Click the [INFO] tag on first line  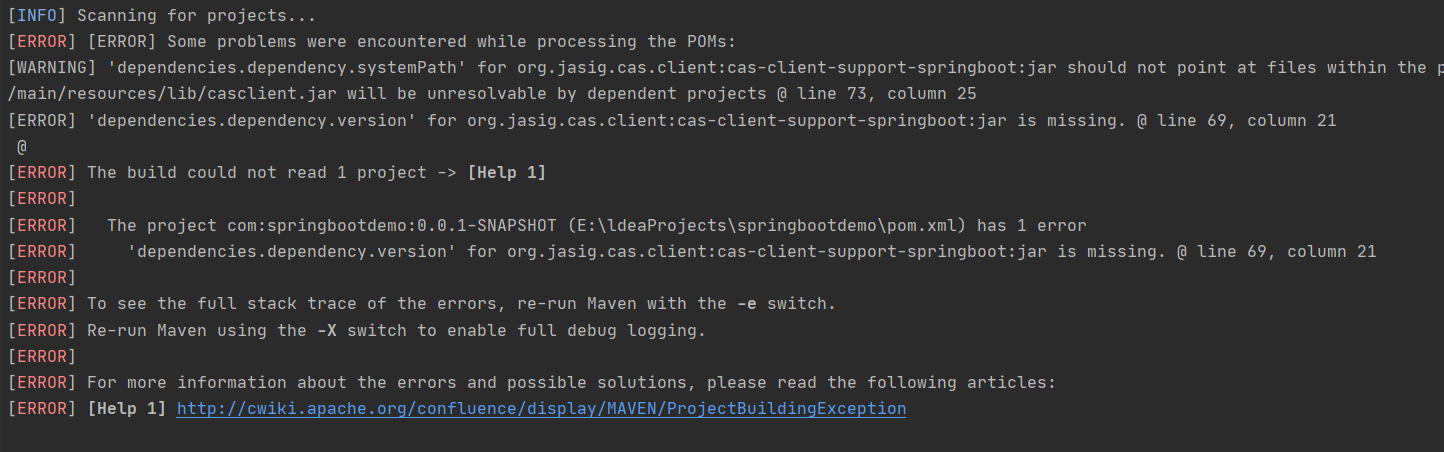(37, 16)
